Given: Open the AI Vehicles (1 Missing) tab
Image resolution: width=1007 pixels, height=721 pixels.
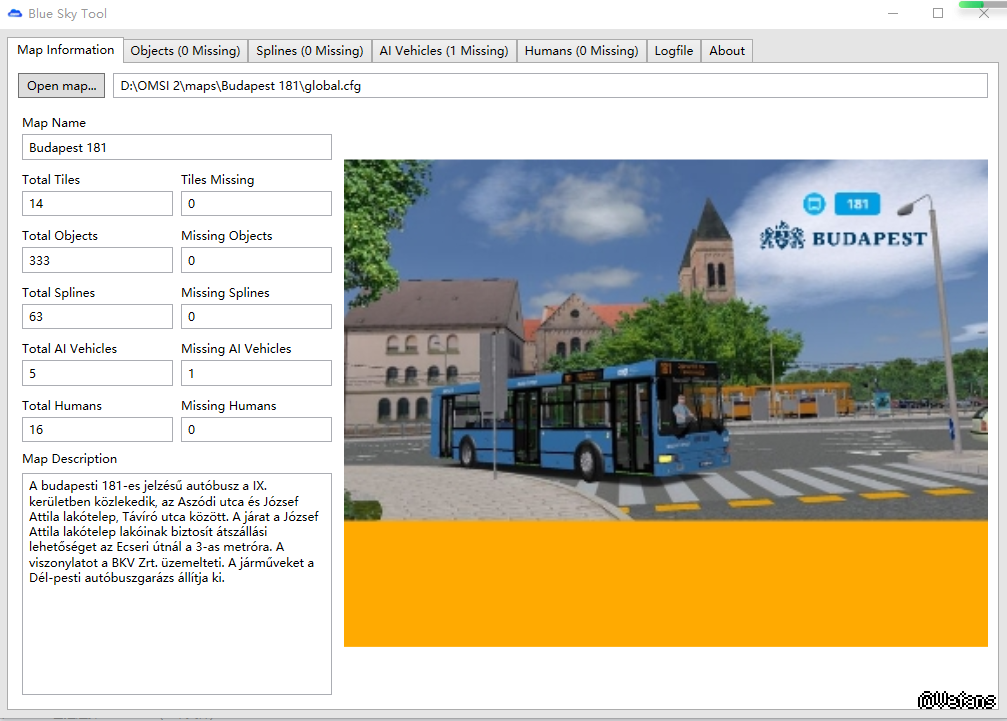Looking at the screenshot, I should [444, 51].
